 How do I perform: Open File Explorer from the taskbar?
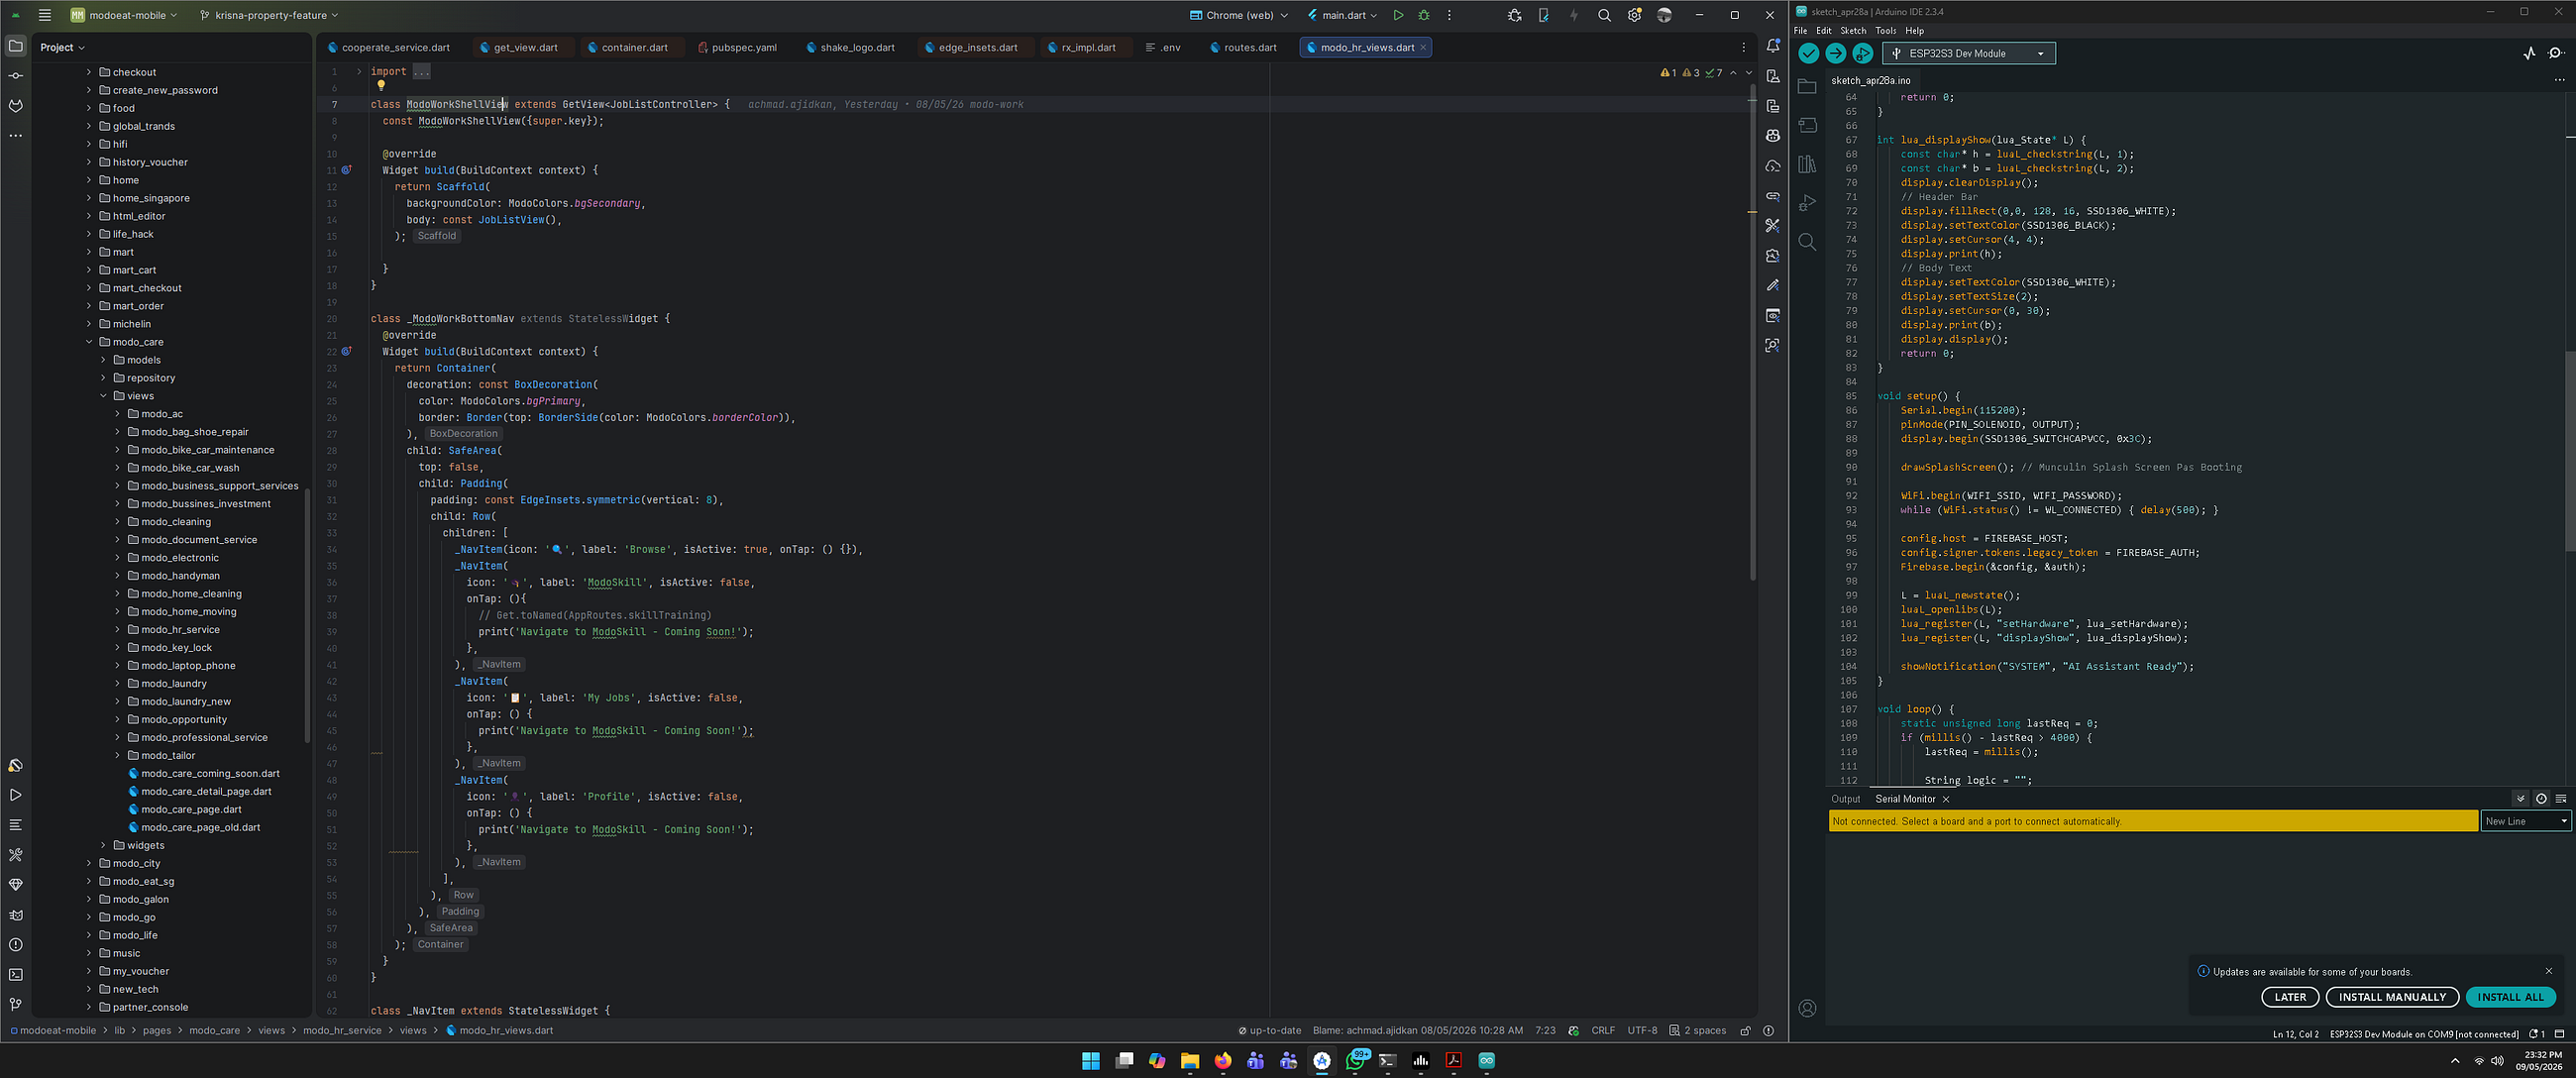click(x=1190, y=1061)
